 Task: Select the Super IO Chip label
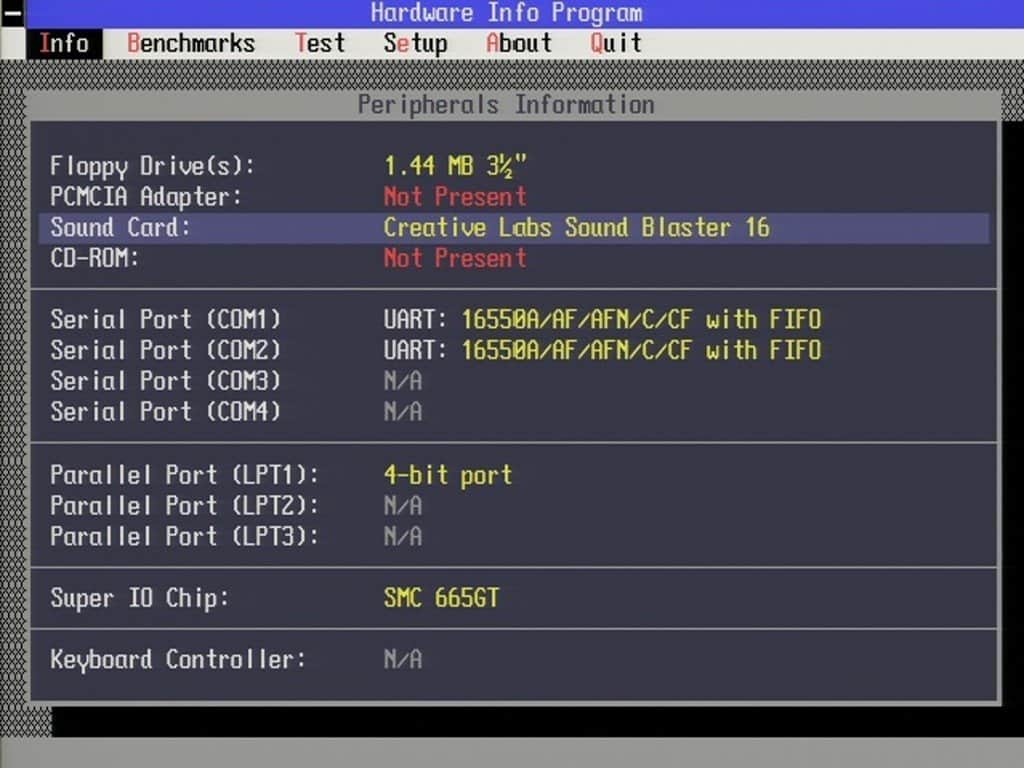(x=140, y=598)
